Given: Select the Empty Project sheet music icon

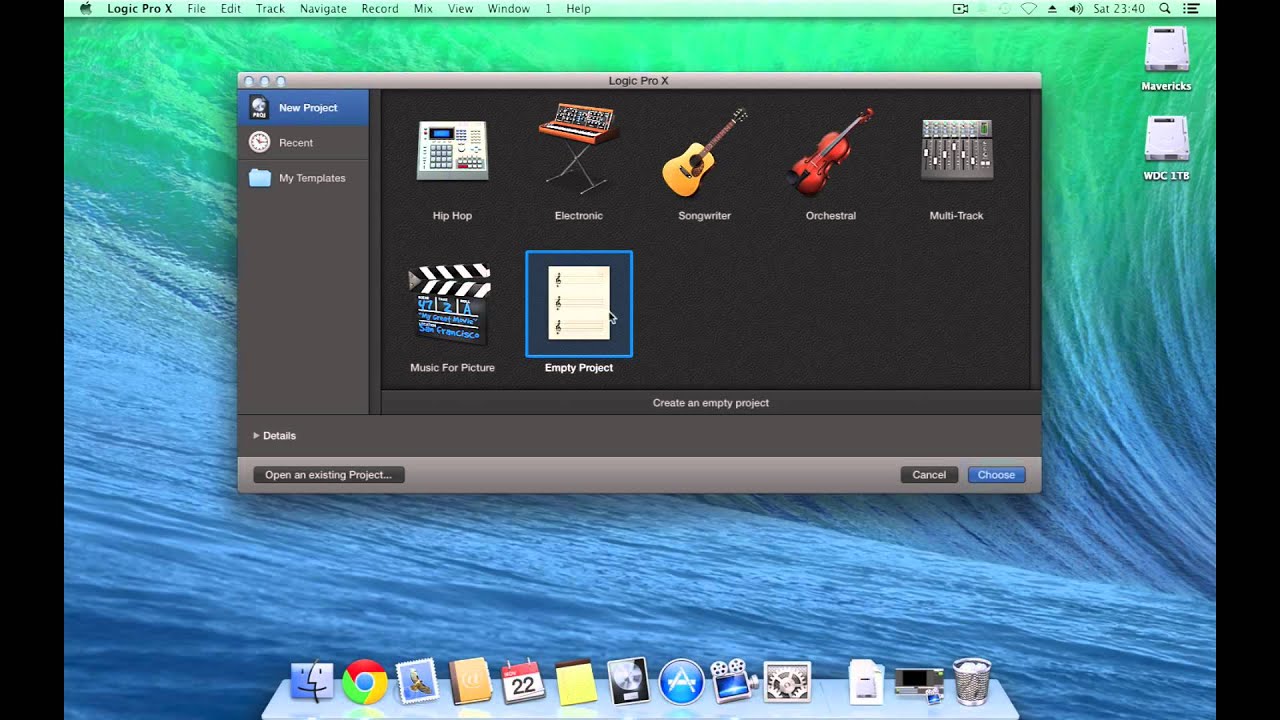Looking at the screenshot, I should point(579,303).
